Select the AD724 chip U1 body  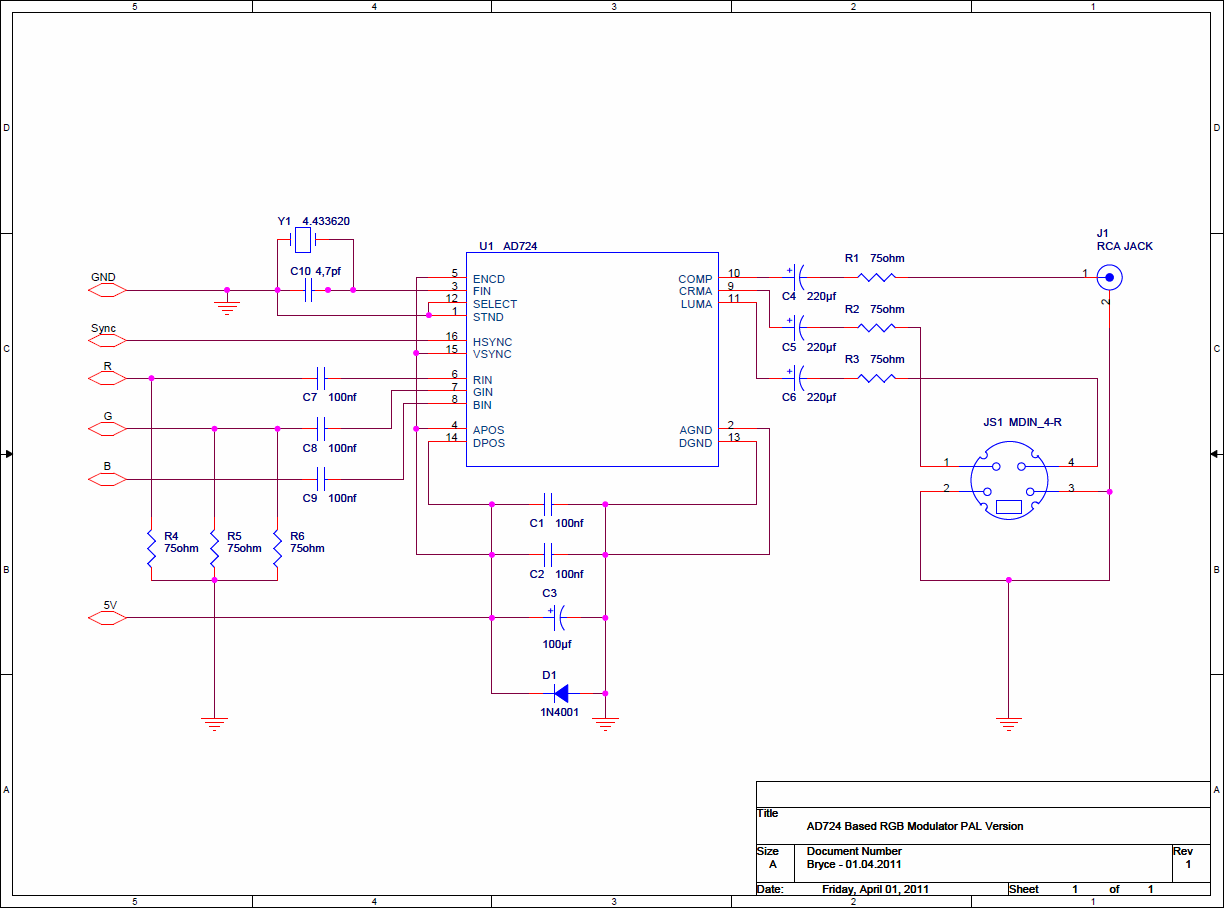[x=592, y=359]
